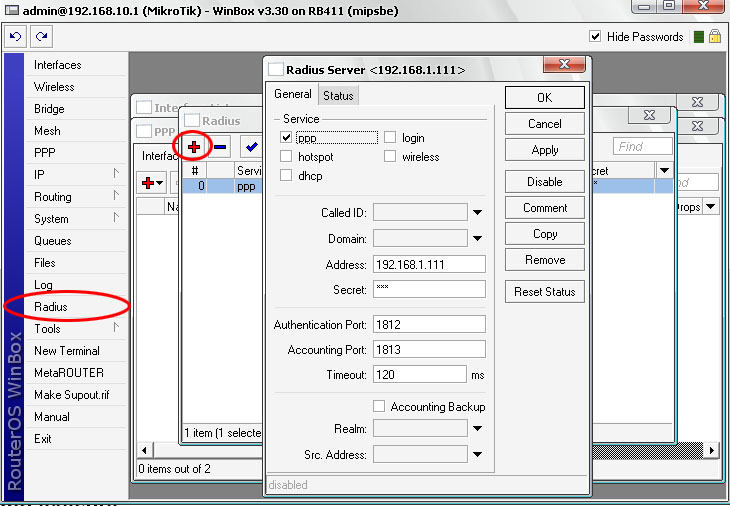Click the Redo arrow in the WinBox toolbar
This screenshot has height=506, width=730.
click(x=41, y=37)
